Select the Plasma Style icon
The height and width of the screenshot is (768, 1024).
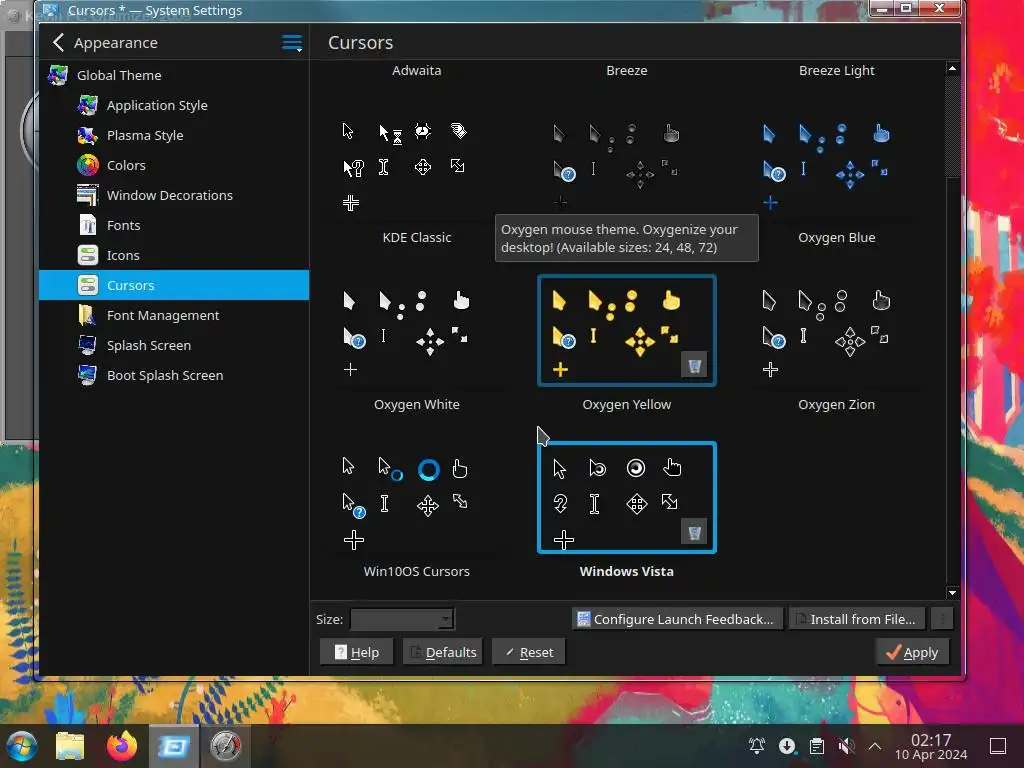pos(88,135)
